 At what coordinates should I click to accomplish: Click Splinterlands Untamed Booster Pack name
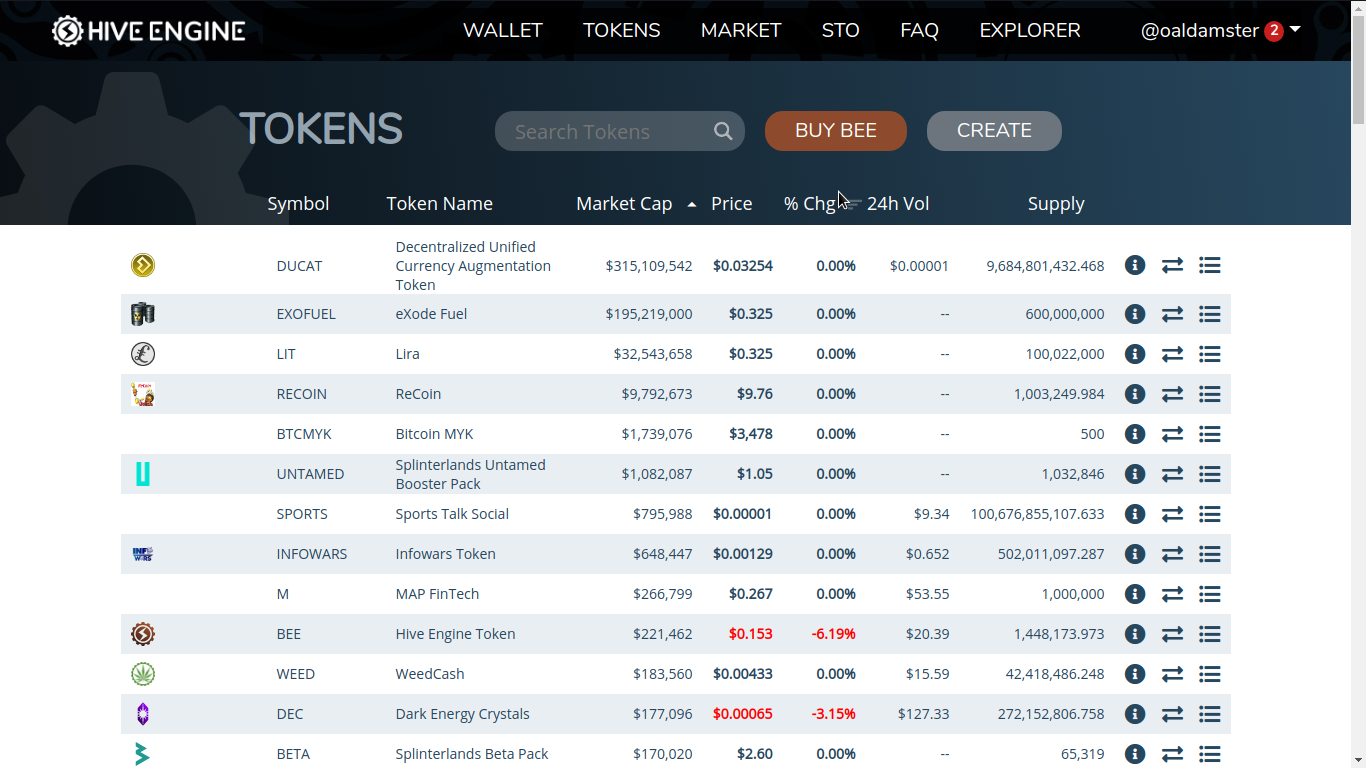[x=470, y=474]
